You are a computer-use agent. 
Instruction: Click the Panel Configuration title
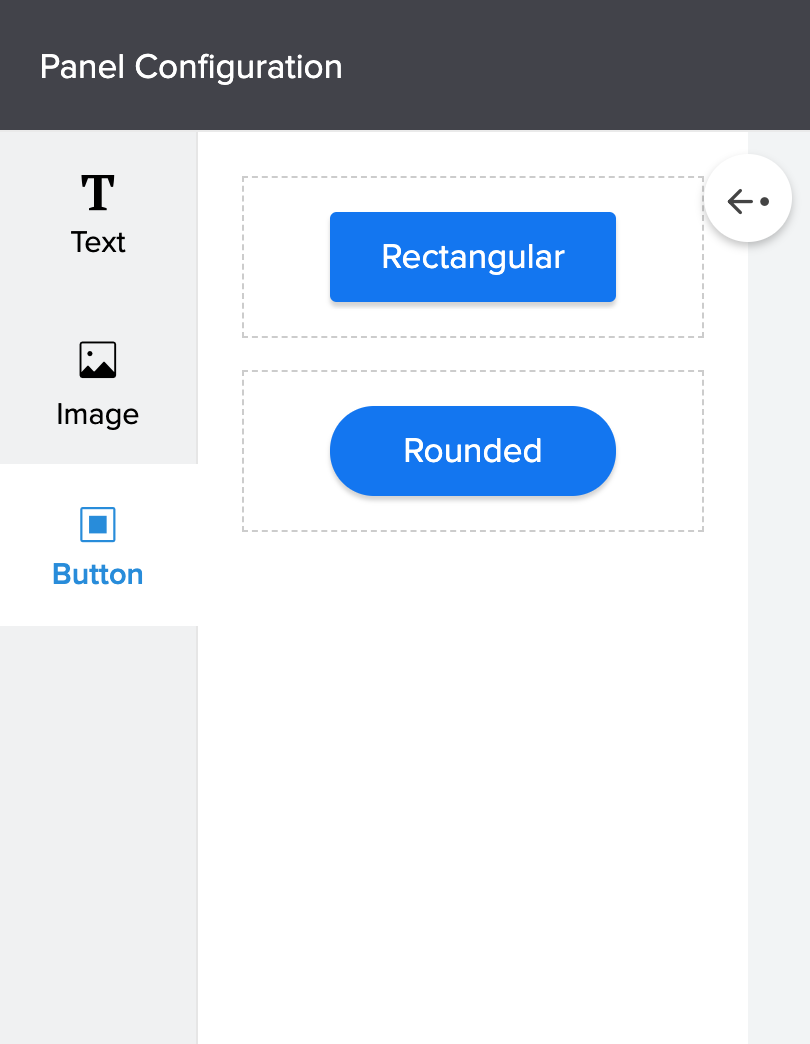pyautogui.click(x=191, y=67)
